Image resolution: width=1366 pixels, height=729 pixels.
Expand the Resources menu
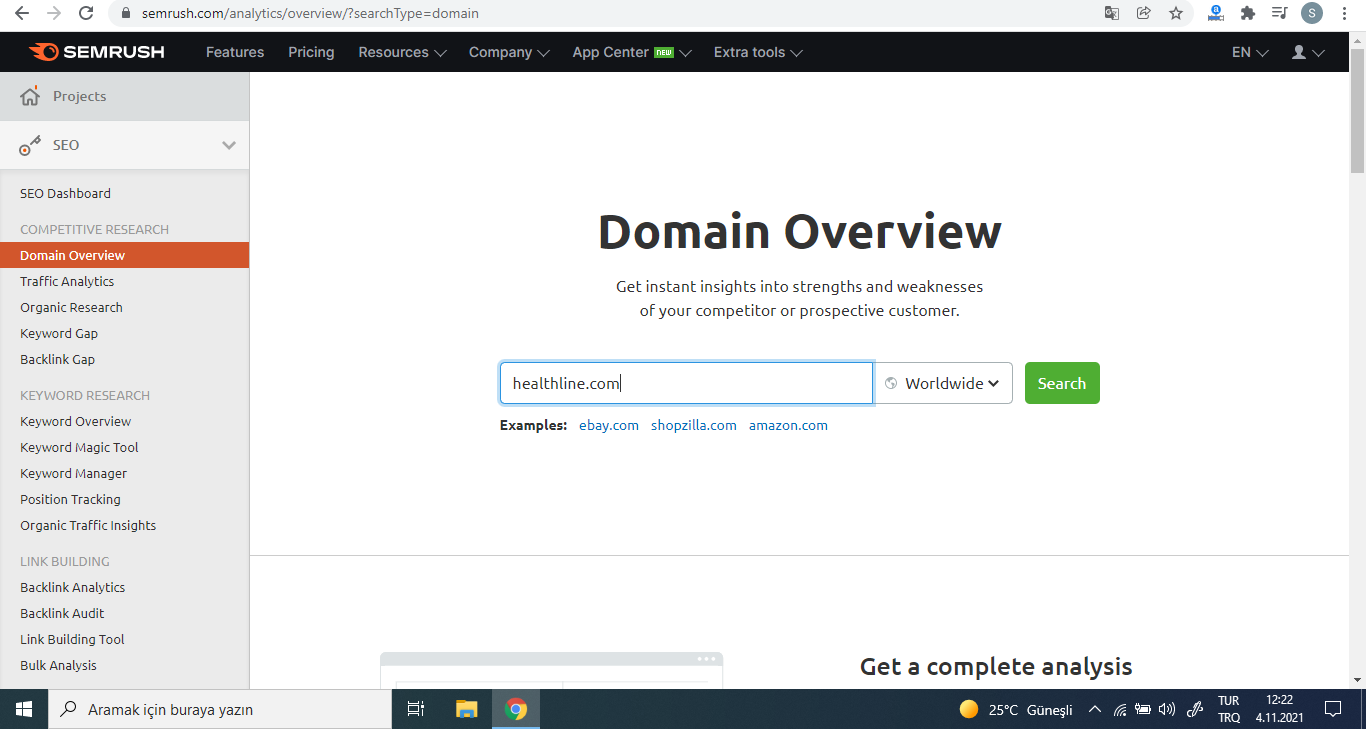pyautogui.click(x=402, y=52)
